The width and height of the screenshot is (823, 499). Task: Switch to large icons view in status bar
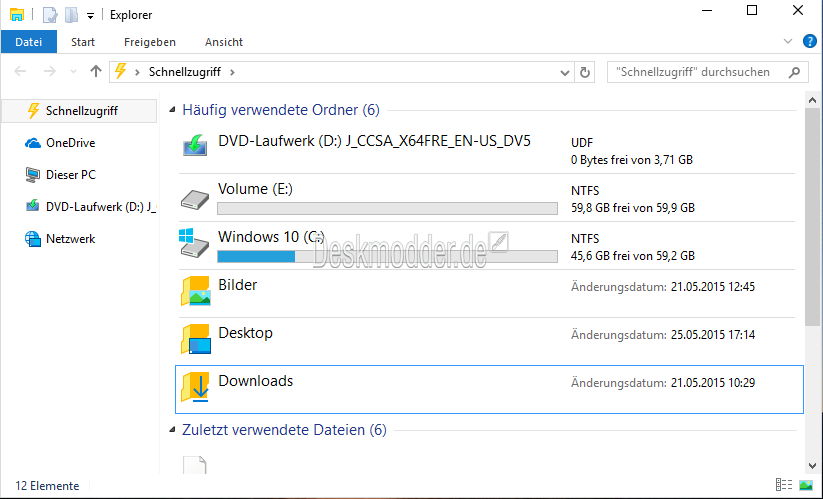[806, 485]
